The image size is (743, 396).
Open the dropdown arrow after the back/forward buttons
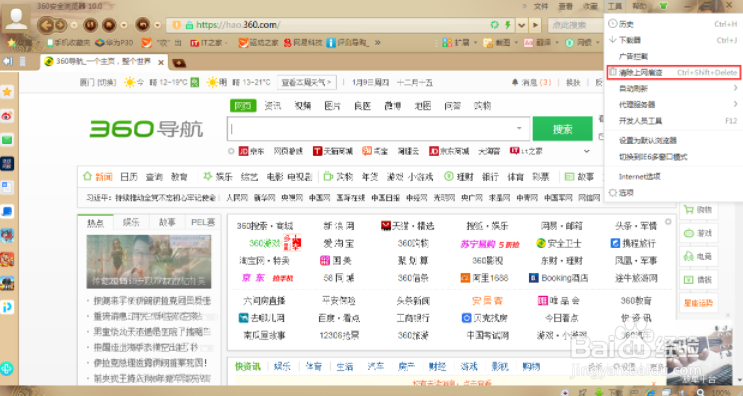(74, 25)
